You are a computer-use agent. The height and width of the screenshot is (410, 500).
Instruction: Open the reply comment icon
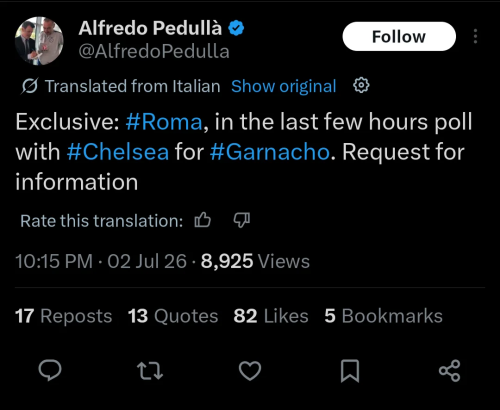pyautogui.click(x=50, y=370)
